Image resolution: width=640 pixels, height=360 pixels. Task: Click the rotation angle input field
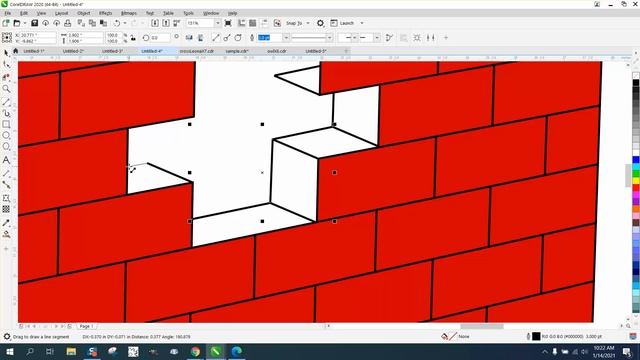160,38
